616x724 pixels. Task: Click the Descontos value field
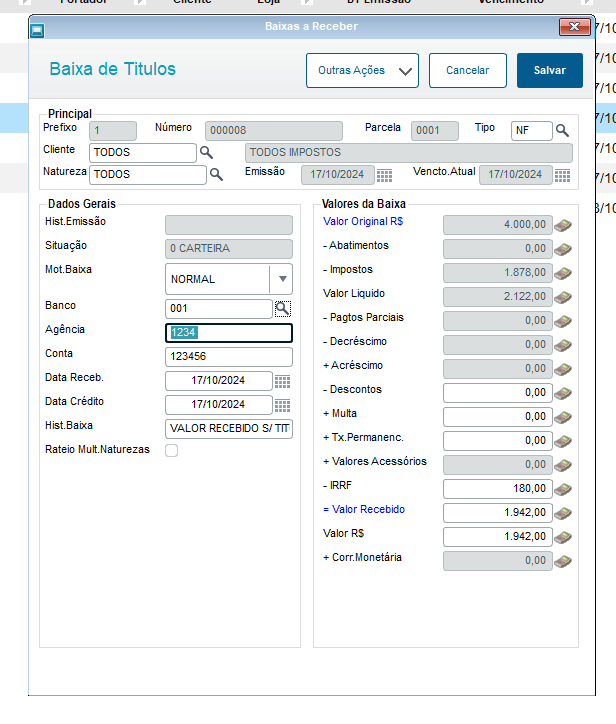pos(497,393)
